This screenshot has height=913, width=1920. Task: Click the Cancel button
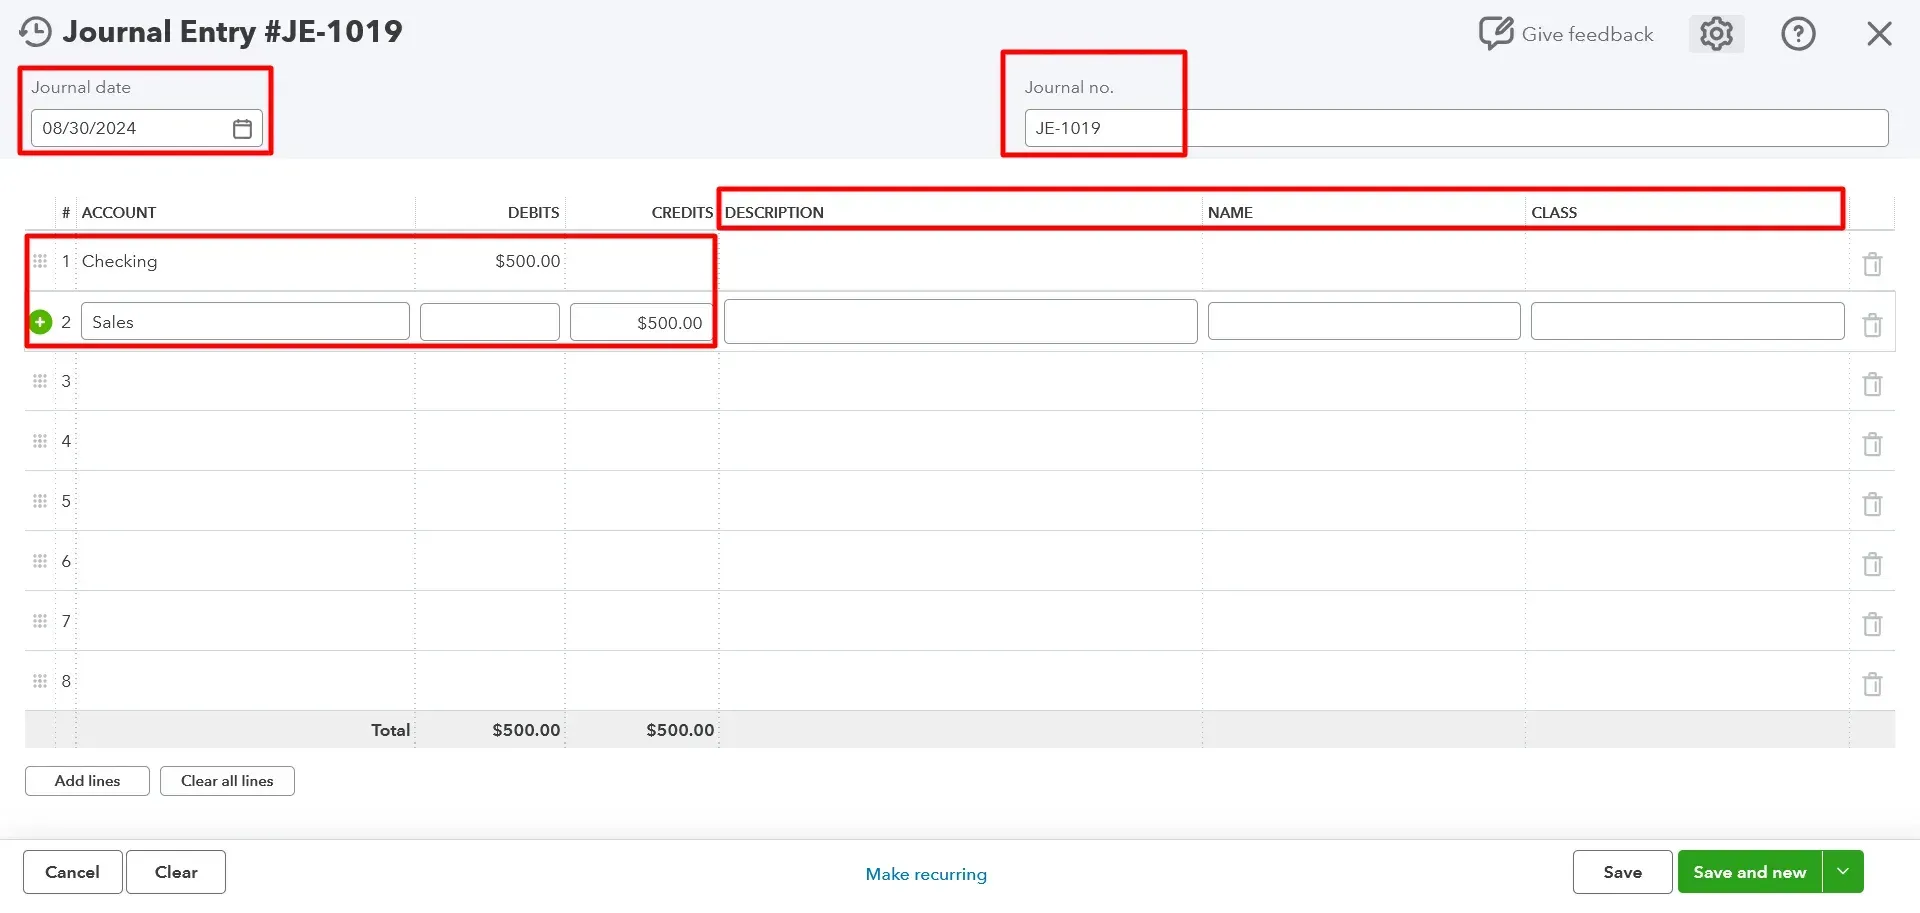[x=73, y=872]
